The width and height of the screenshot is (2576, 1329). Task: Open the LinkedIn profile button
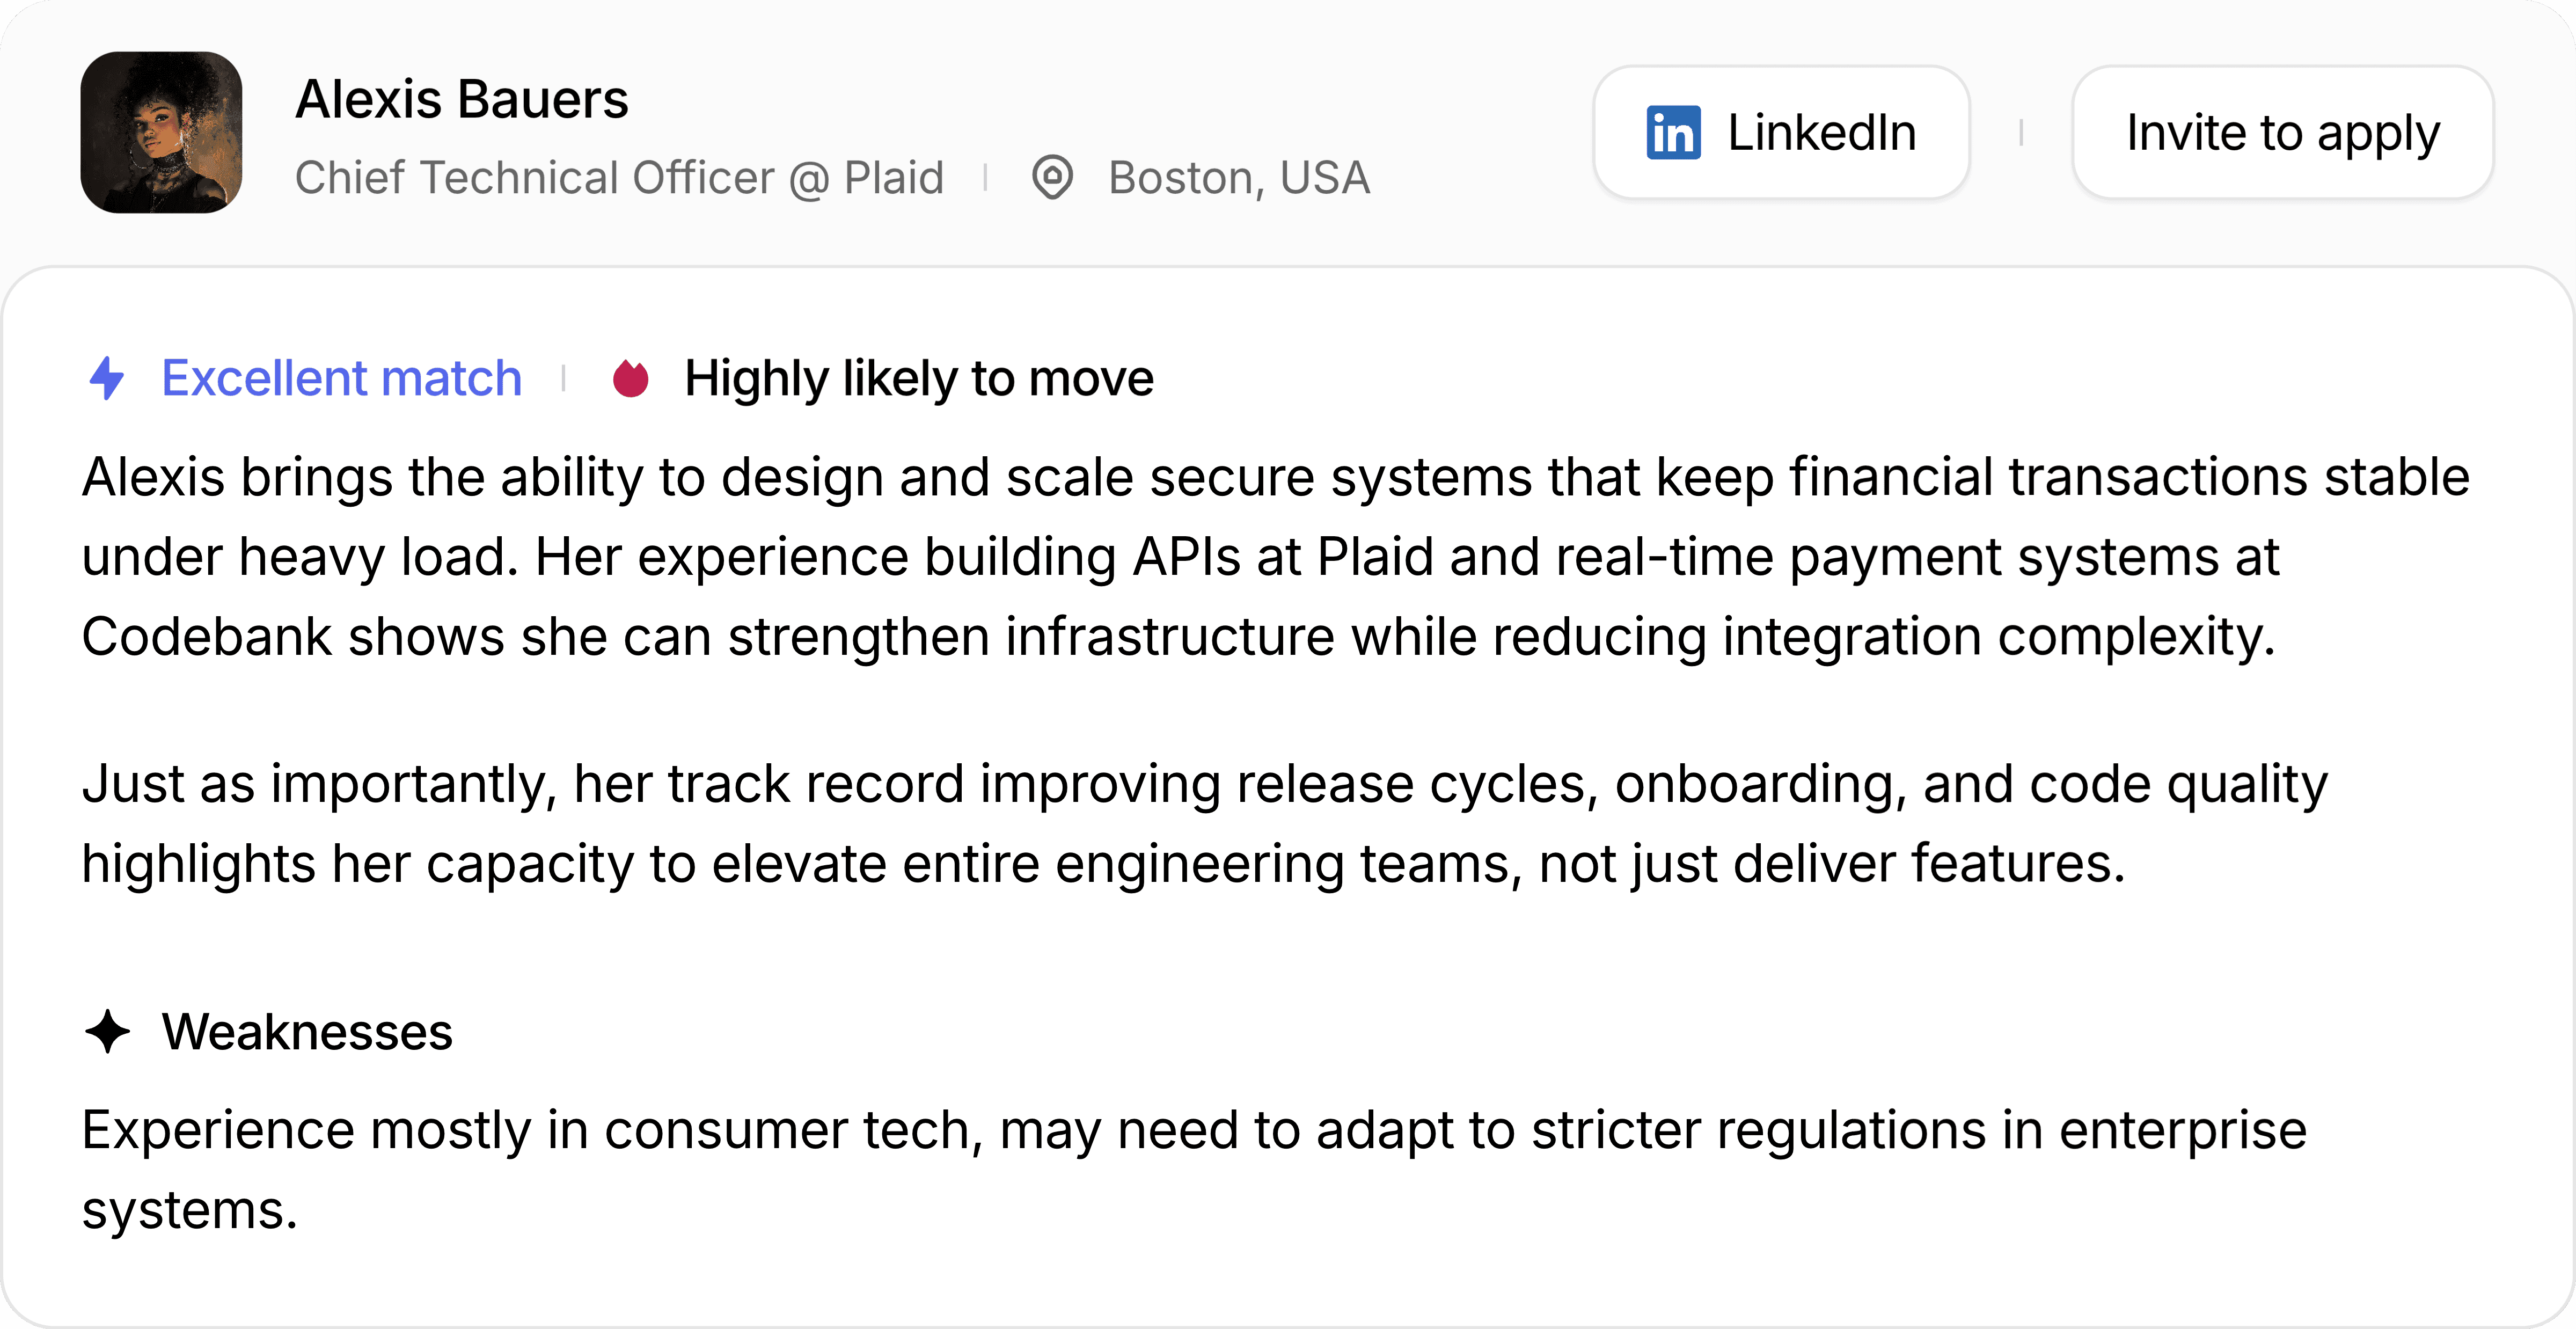coord(1781,133)
